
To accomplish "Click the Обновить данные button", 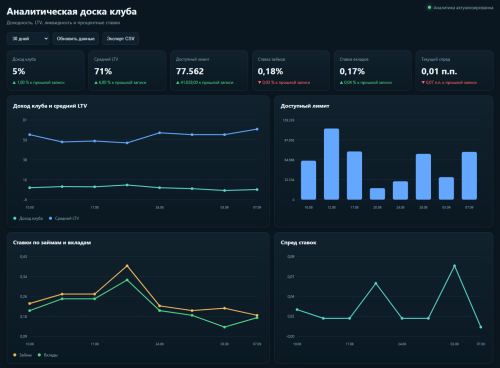I will (76, 39).
